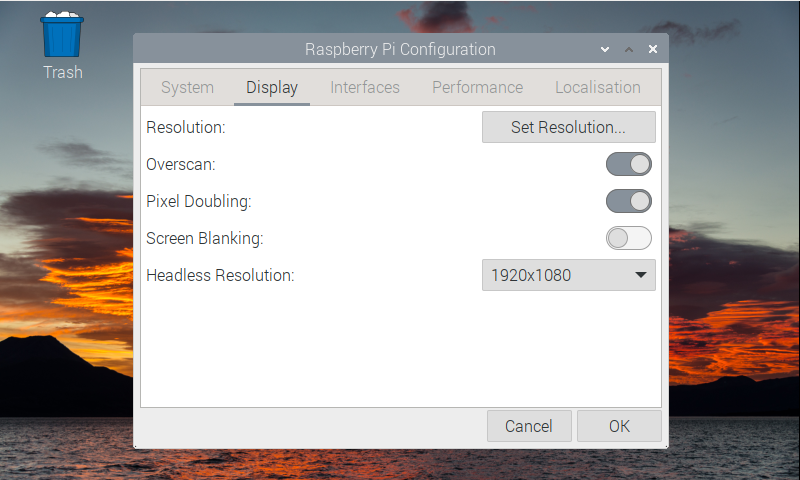Minimize window using the down chevron
Image resolution: width=800 pixels, height=480 pixels.
pyautogui.click(x=605, y=49)
